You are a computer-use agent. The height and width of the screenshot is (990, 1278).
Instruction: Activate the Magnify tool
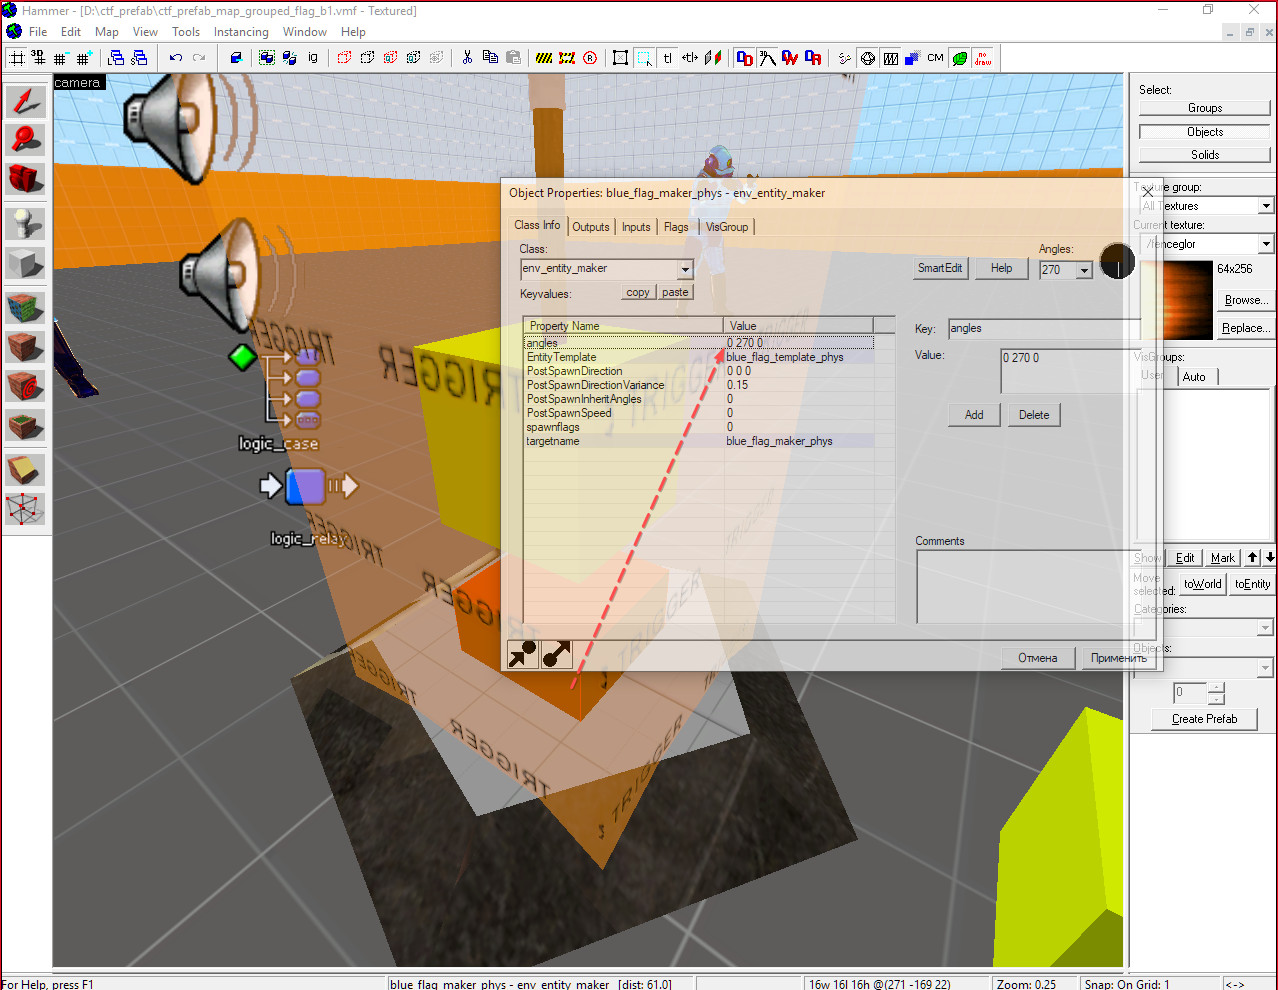coord(26,139)
